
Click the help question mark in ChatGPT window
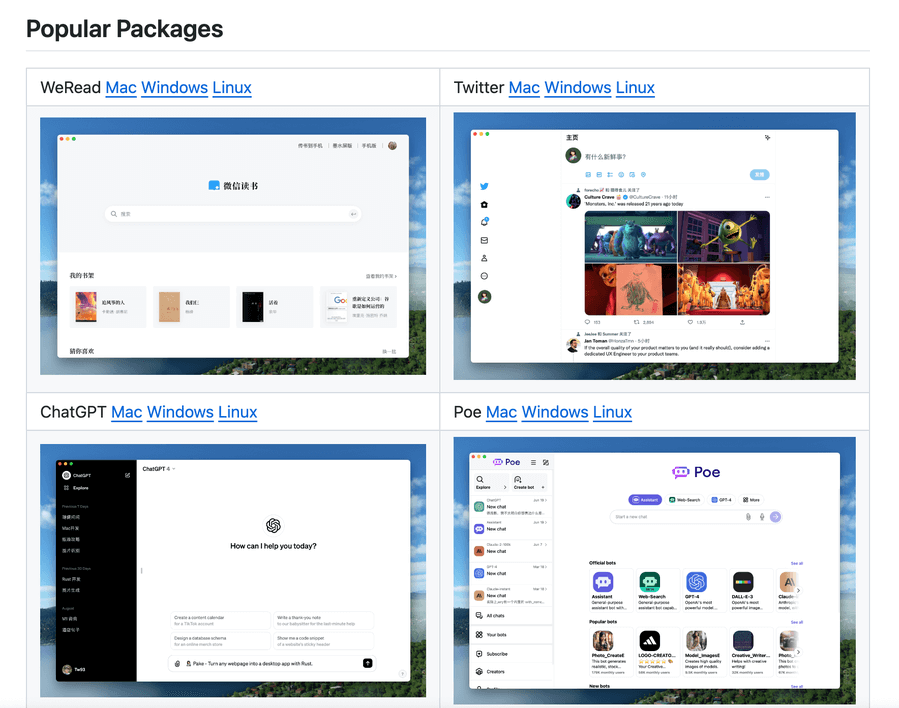tap(402, 674)
